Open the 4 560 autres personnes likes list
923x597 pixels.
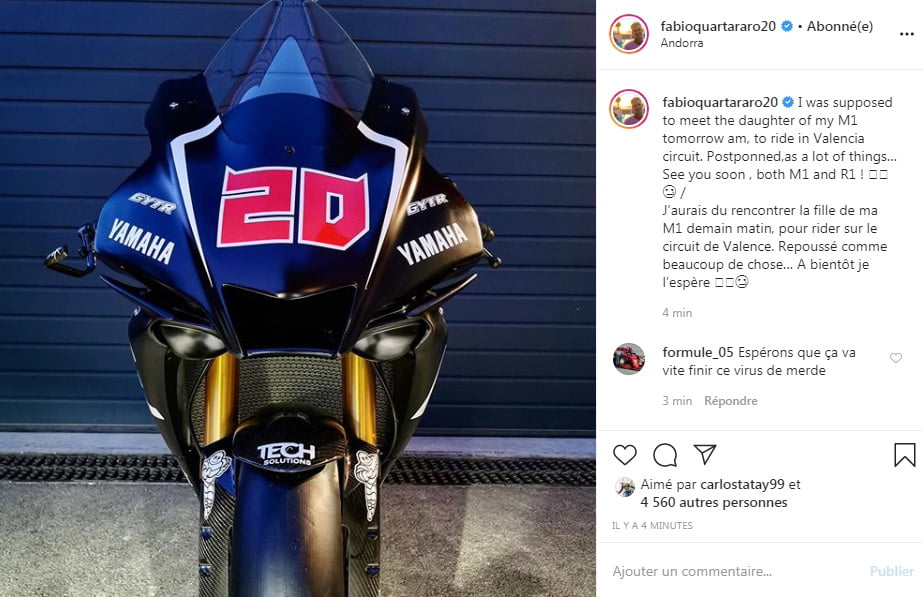click(x=713, y=502)
